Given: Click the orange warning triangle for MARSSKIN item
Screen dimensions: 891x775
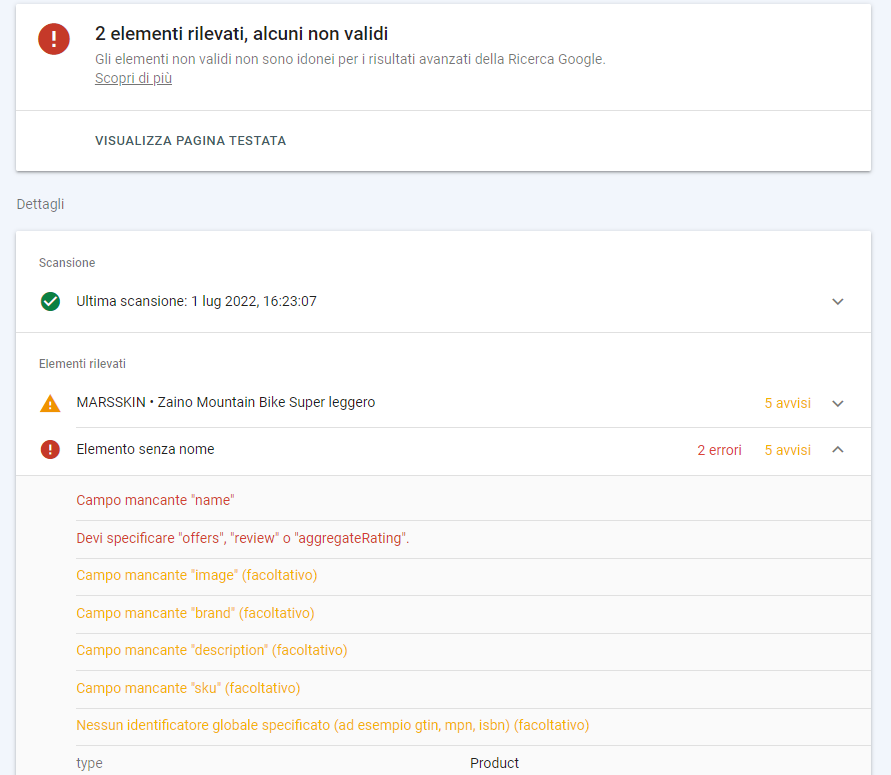Looking at the screenshot, I should [x=51, y=403].
